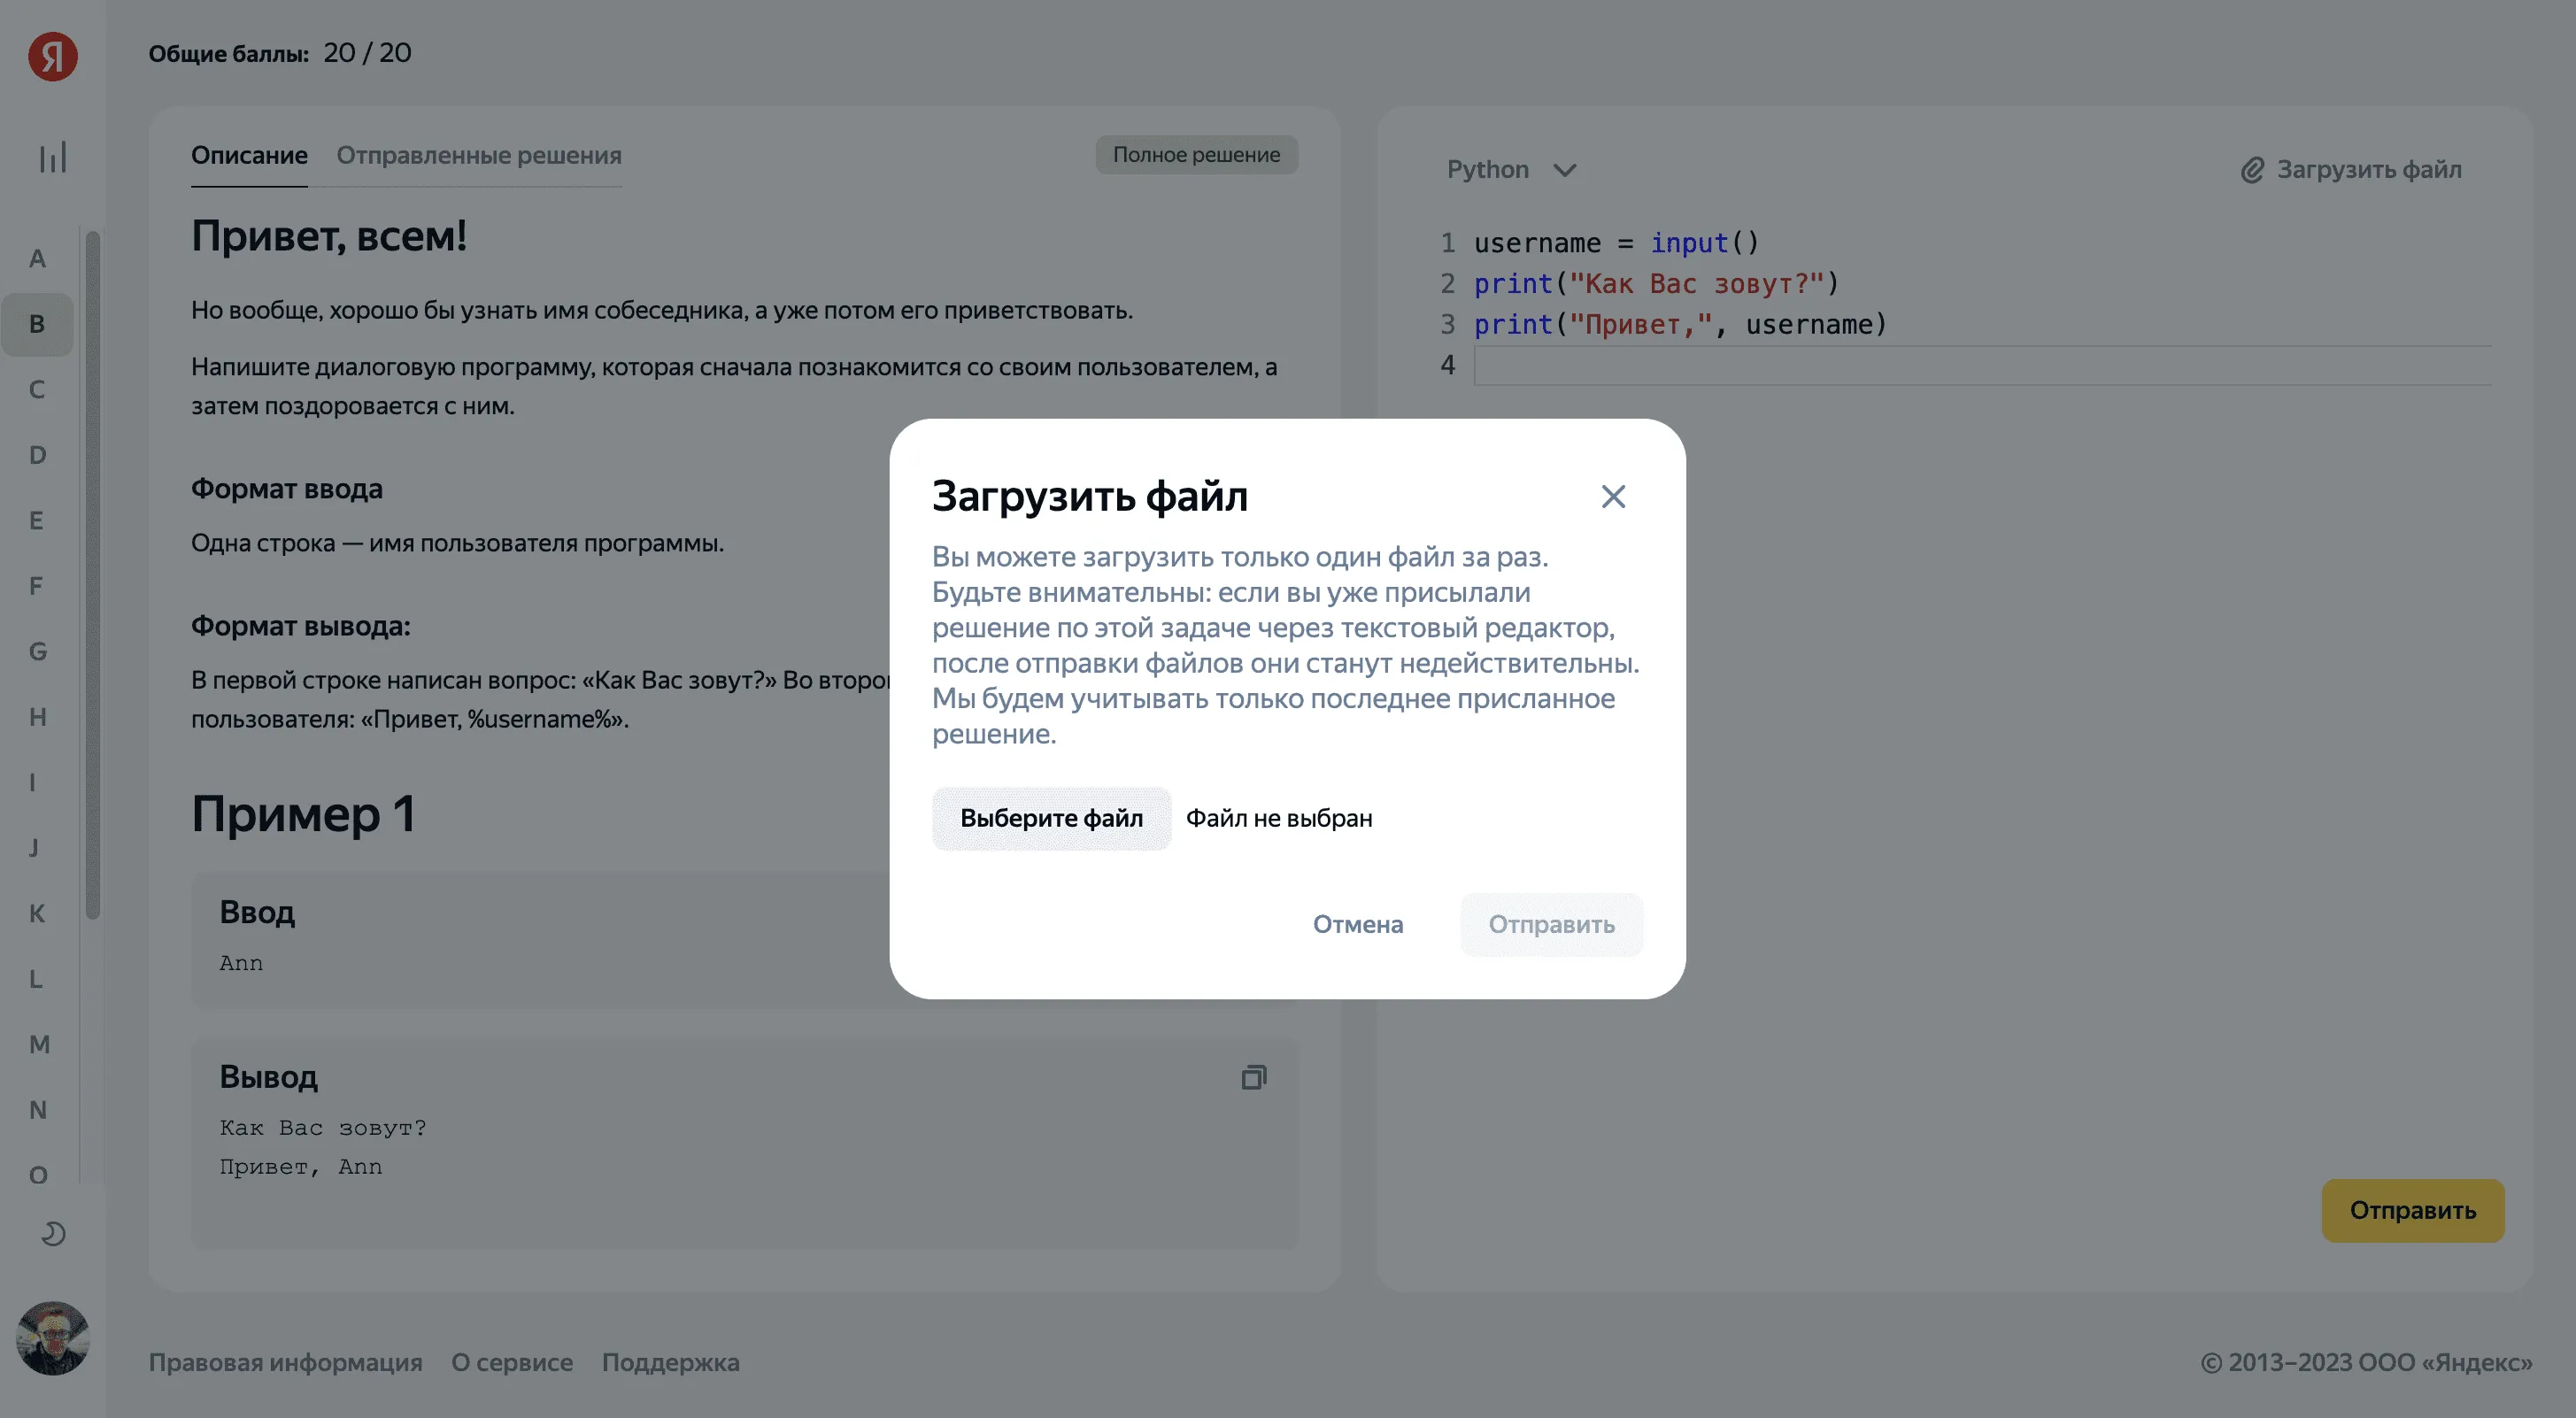Select task E in sidebar

[x=37, y=521]
